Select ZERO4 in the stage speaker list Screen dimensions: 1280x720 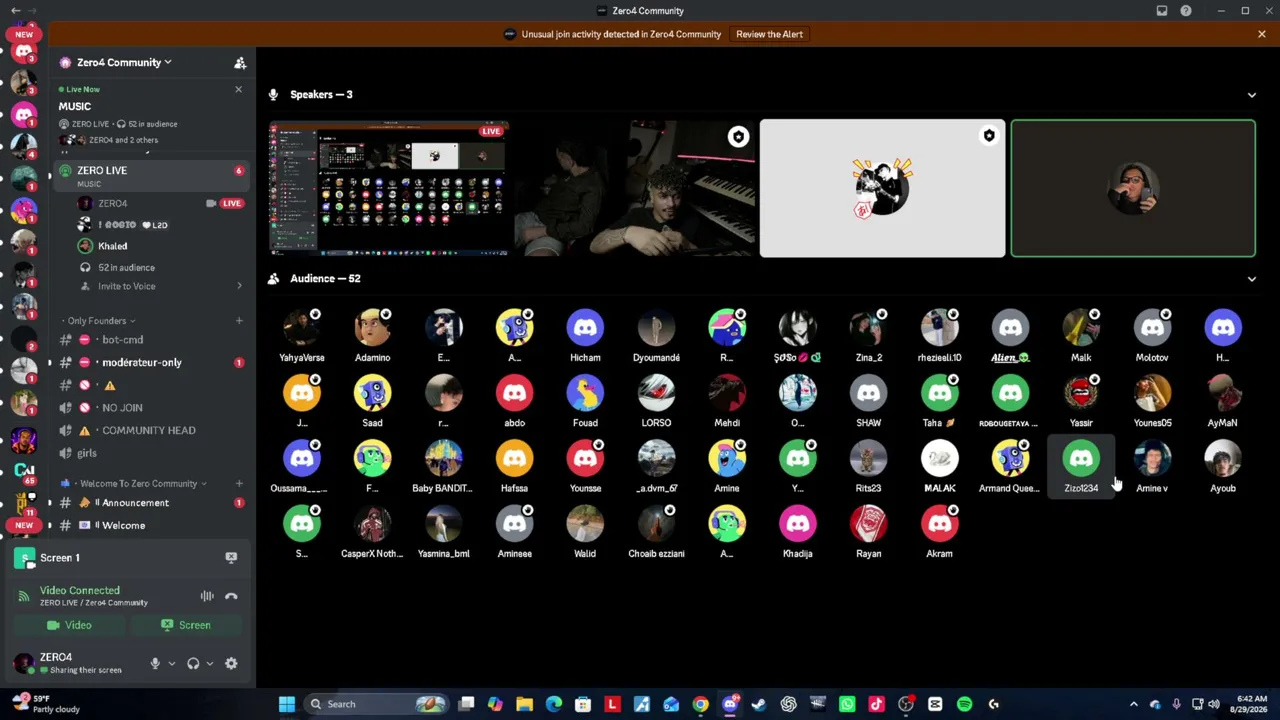click(113, 204)
